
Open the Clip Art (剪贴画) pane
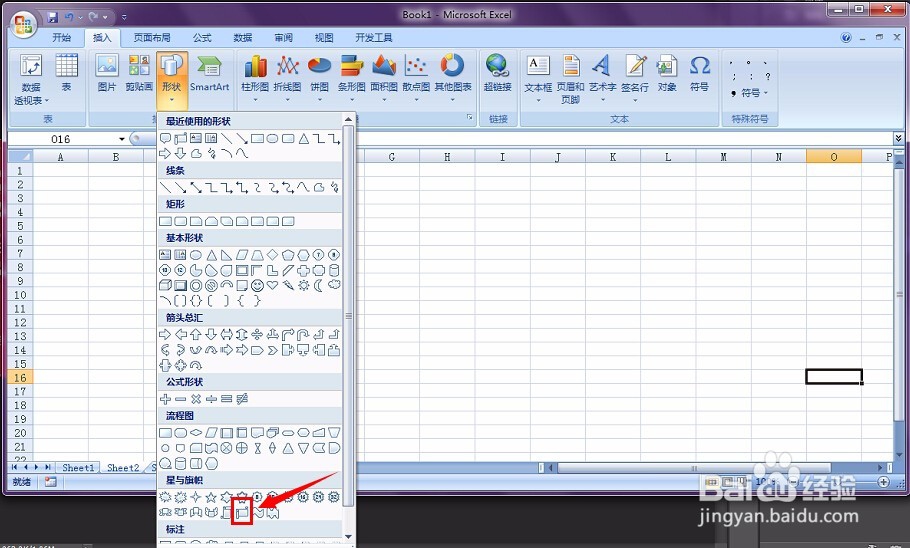[139, 73]
